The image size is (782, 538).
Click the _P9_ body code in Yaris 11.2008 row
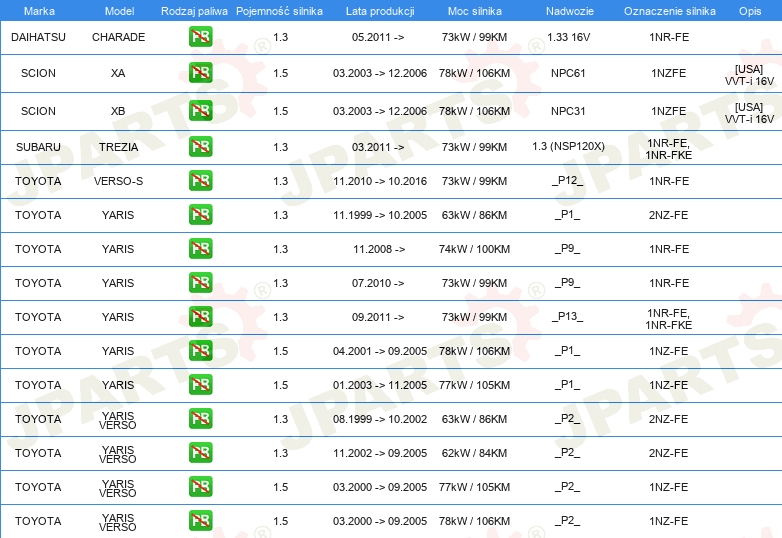(568, 248)
